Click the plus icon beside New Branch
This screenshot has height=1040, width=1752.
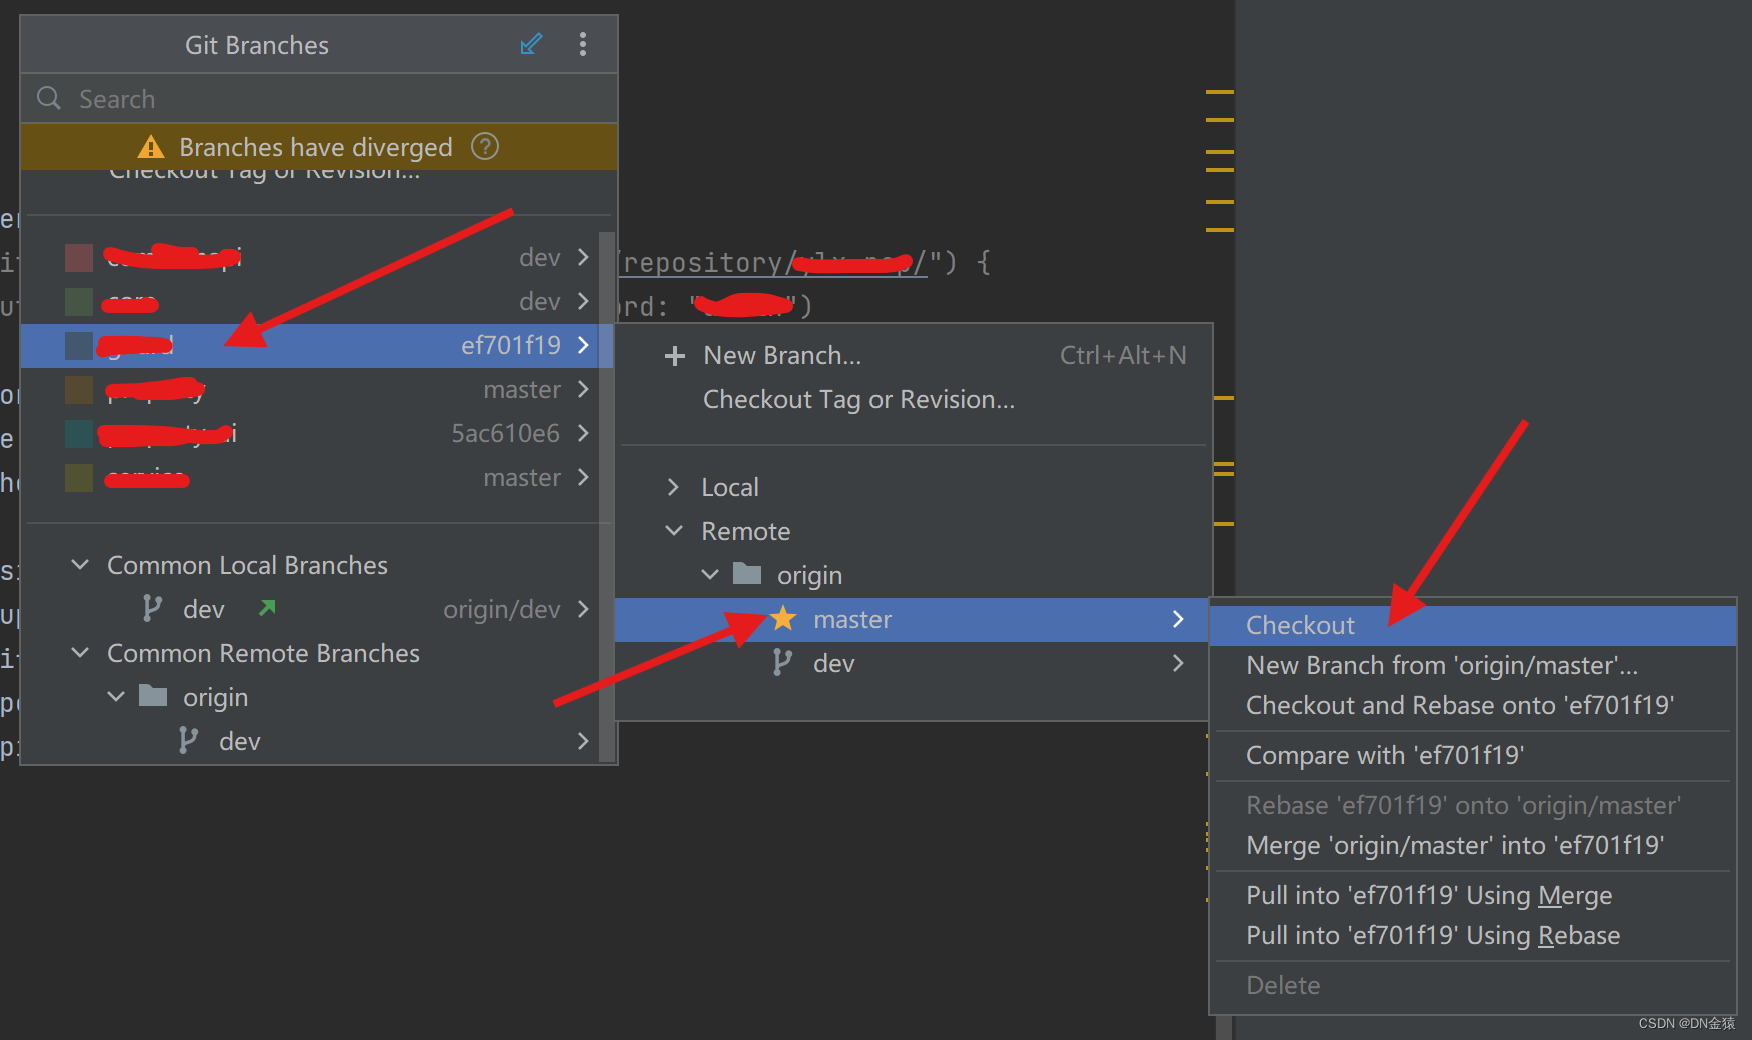tap(675, 356)
